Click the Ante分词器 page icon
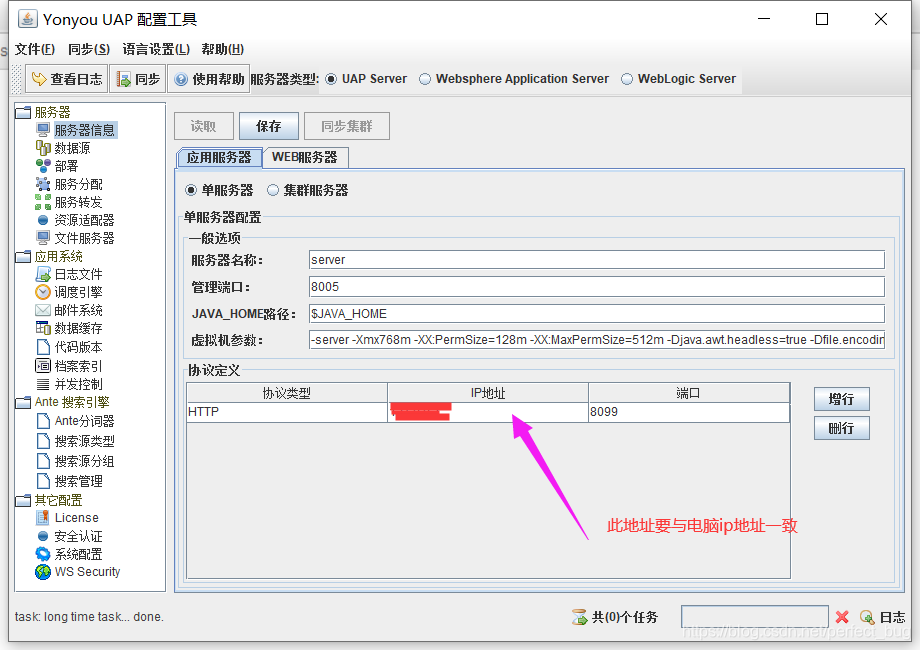Viewport: 920px width, 650px height. click(x=43, y=421)
